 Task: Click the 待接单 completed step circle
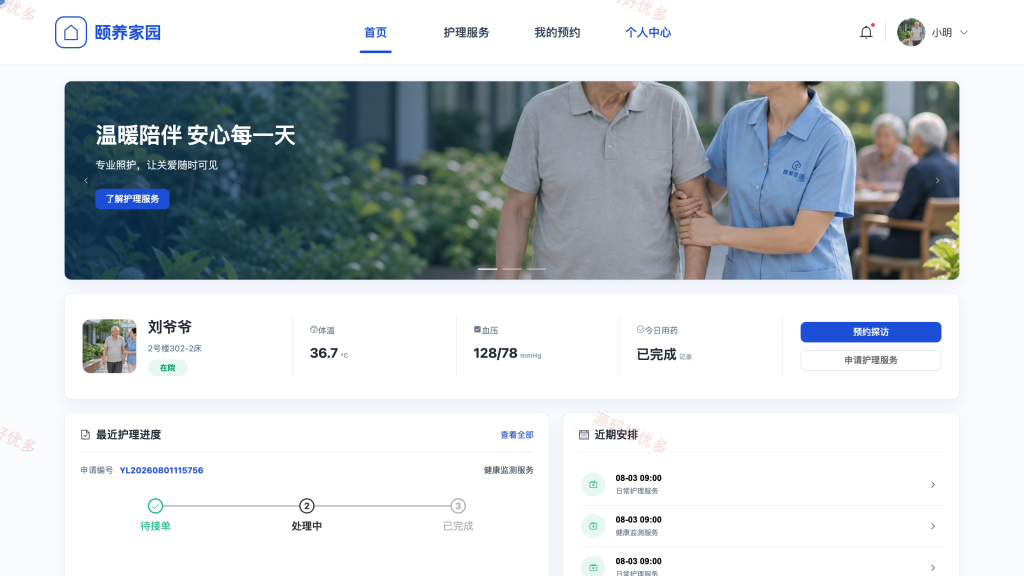pyautogui.click(x=155, y=505)
